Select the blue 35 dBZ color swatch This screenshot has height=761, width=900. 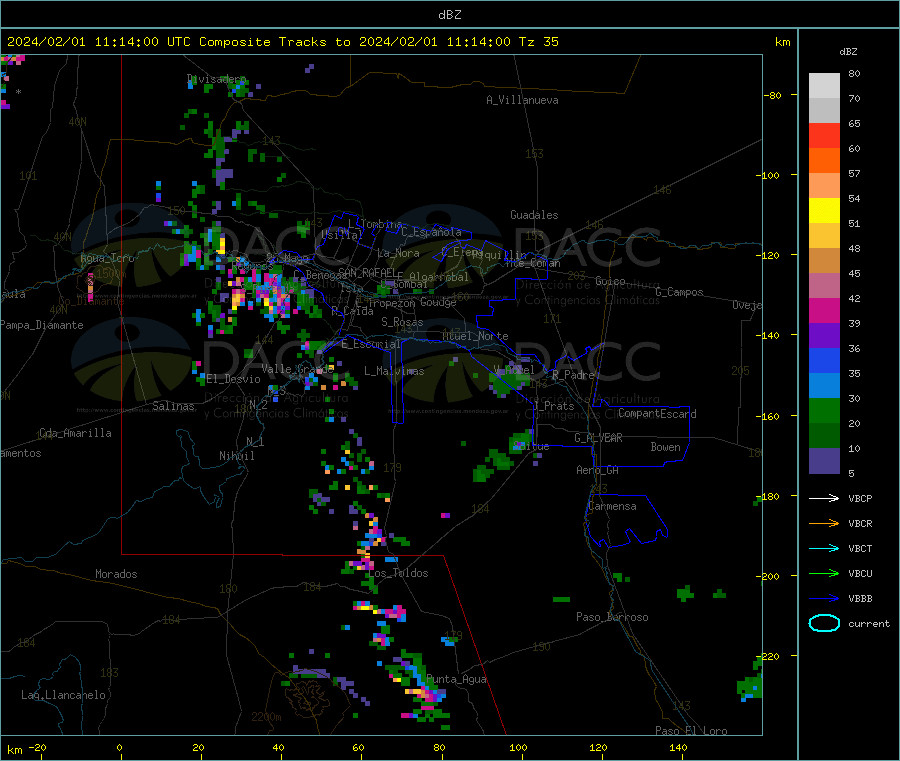click(824, 360)
